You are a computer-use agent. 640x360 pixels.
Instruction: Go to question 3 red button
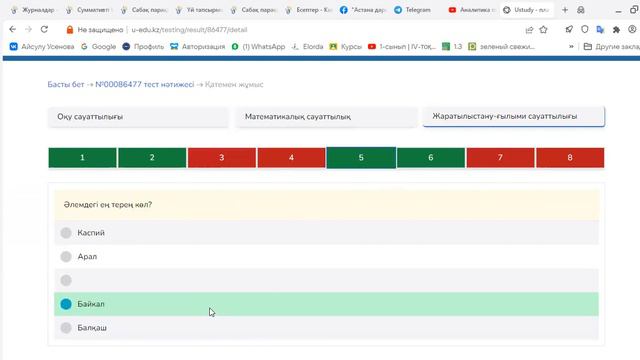point(222,158)
